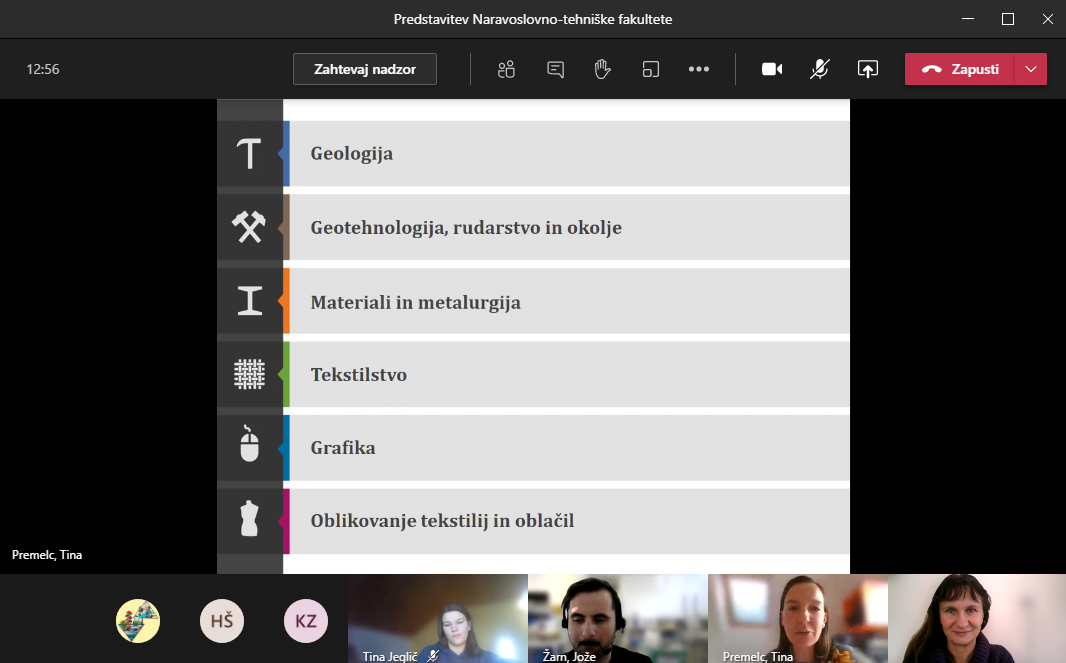Maximize the meeting window

point(1008,19)
